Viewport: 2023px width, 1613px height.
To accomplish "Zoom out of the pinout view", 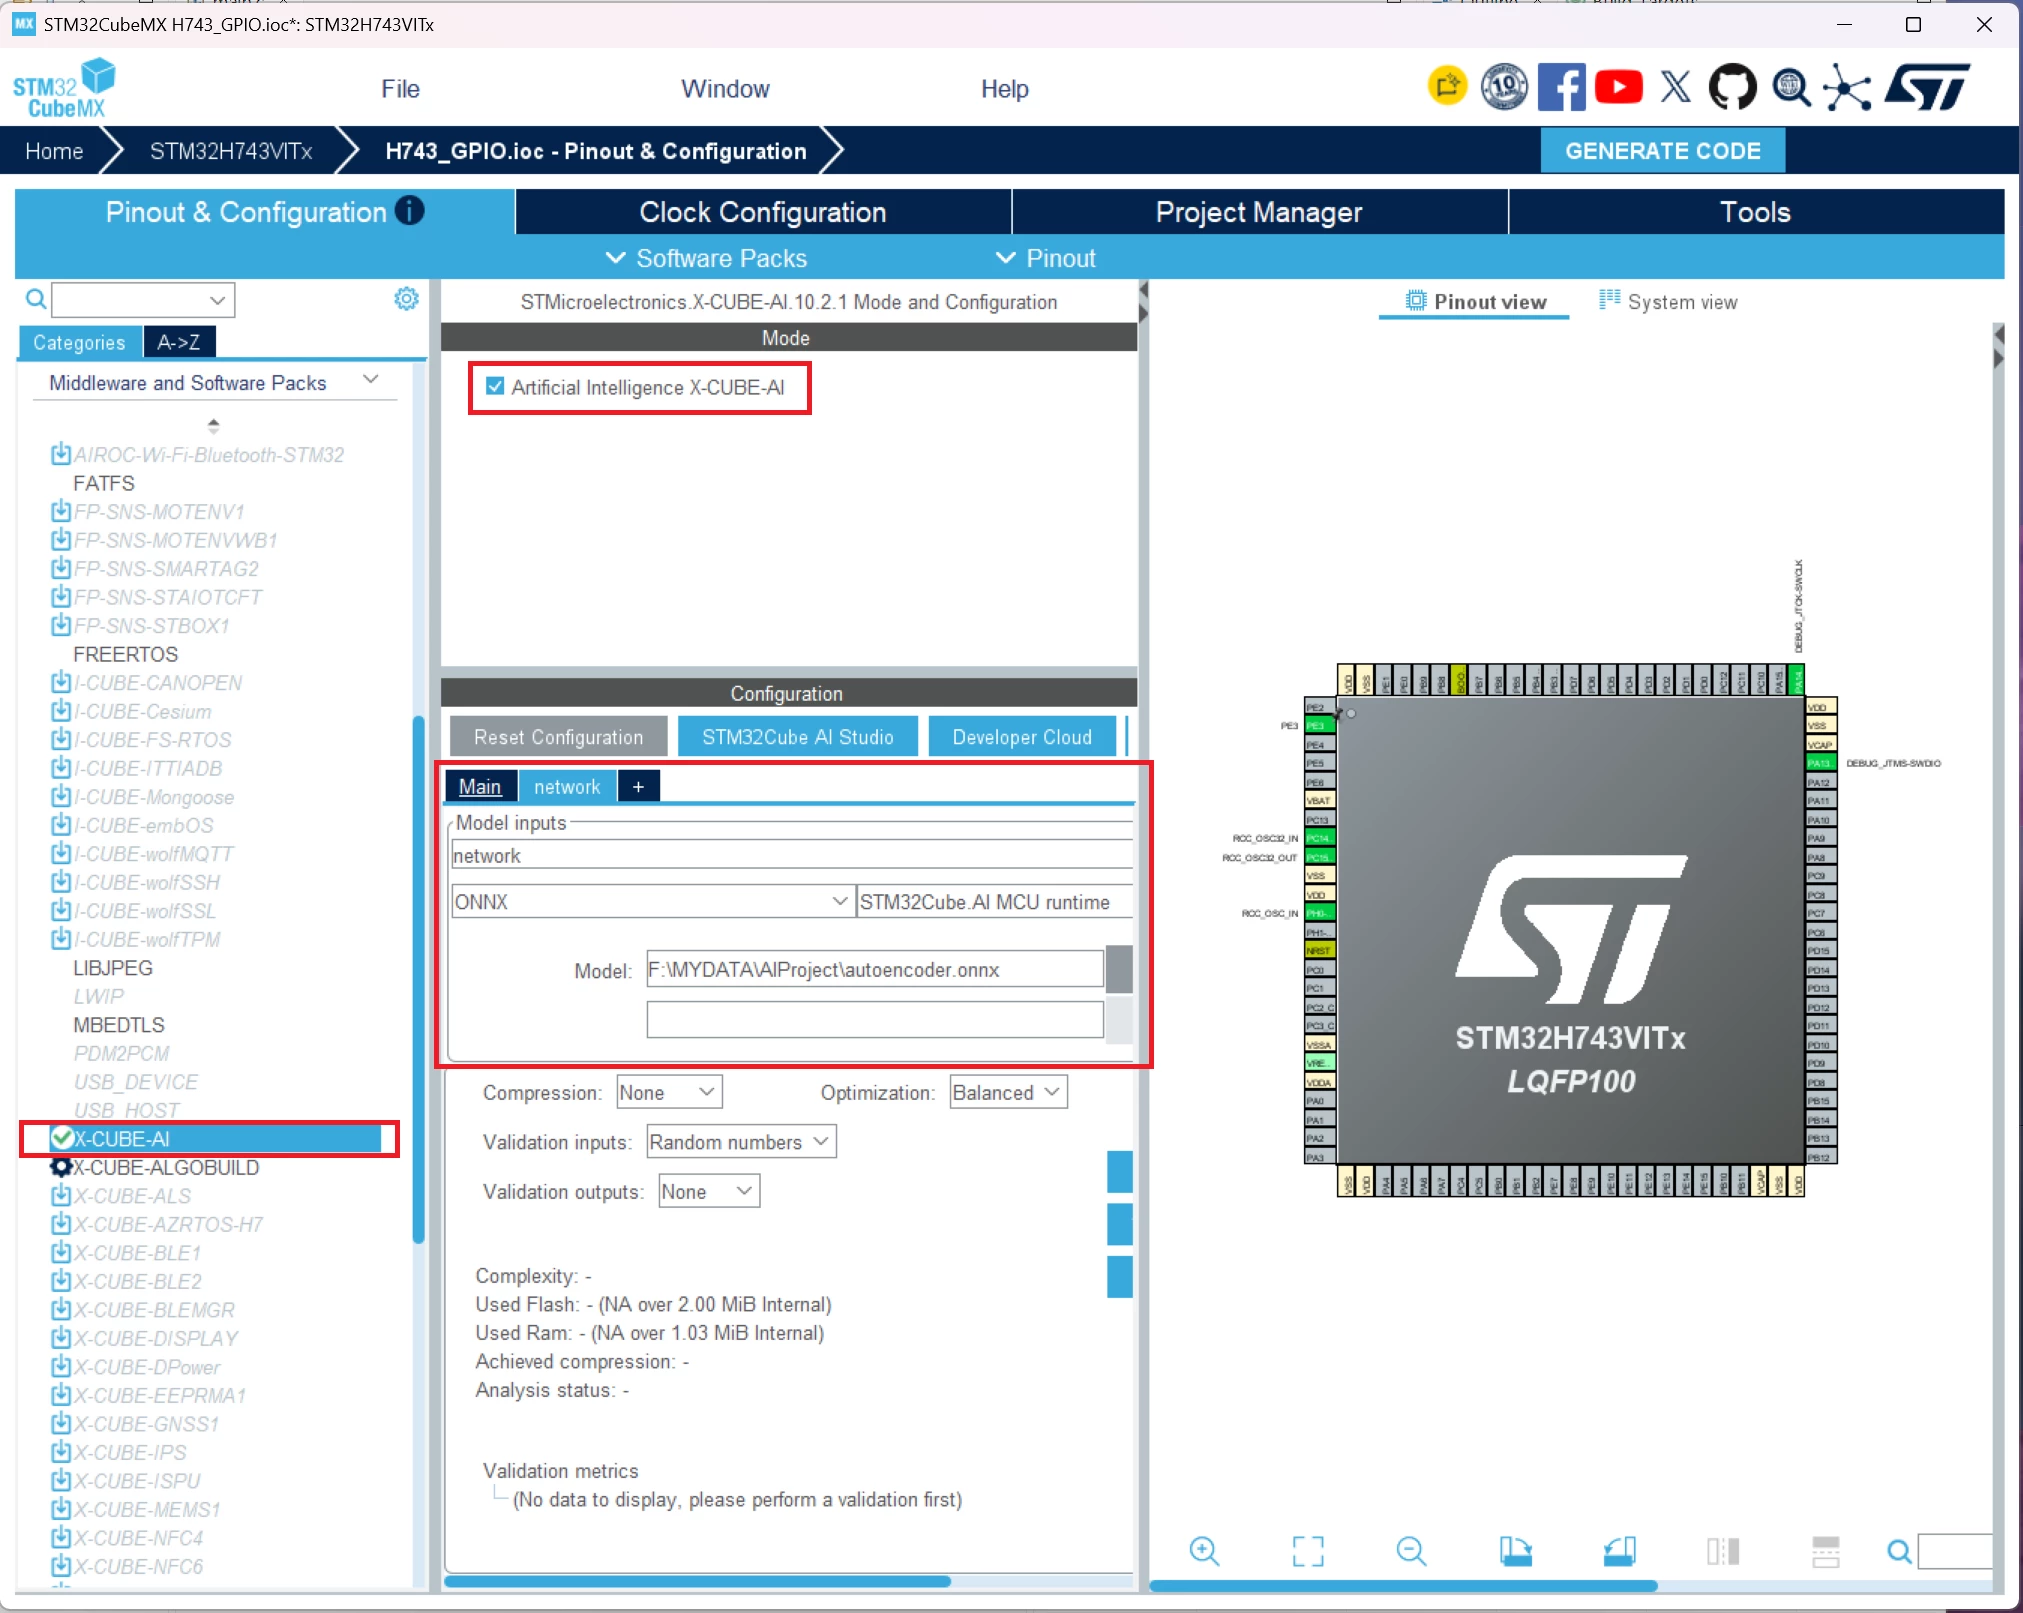I will pyautogui.click(x=1411, y=1551).
